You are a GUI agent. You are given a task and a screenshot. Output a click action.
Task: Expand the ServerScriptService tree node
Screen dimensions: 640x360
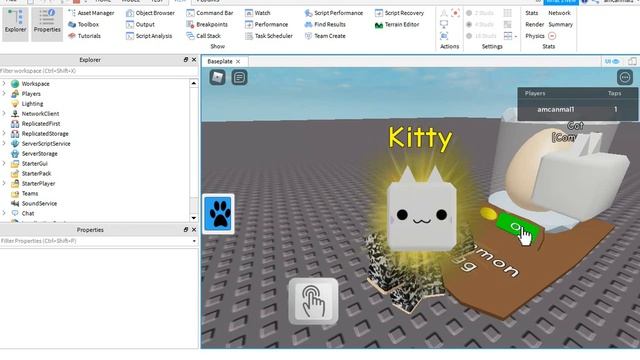(x=4, y=143)
